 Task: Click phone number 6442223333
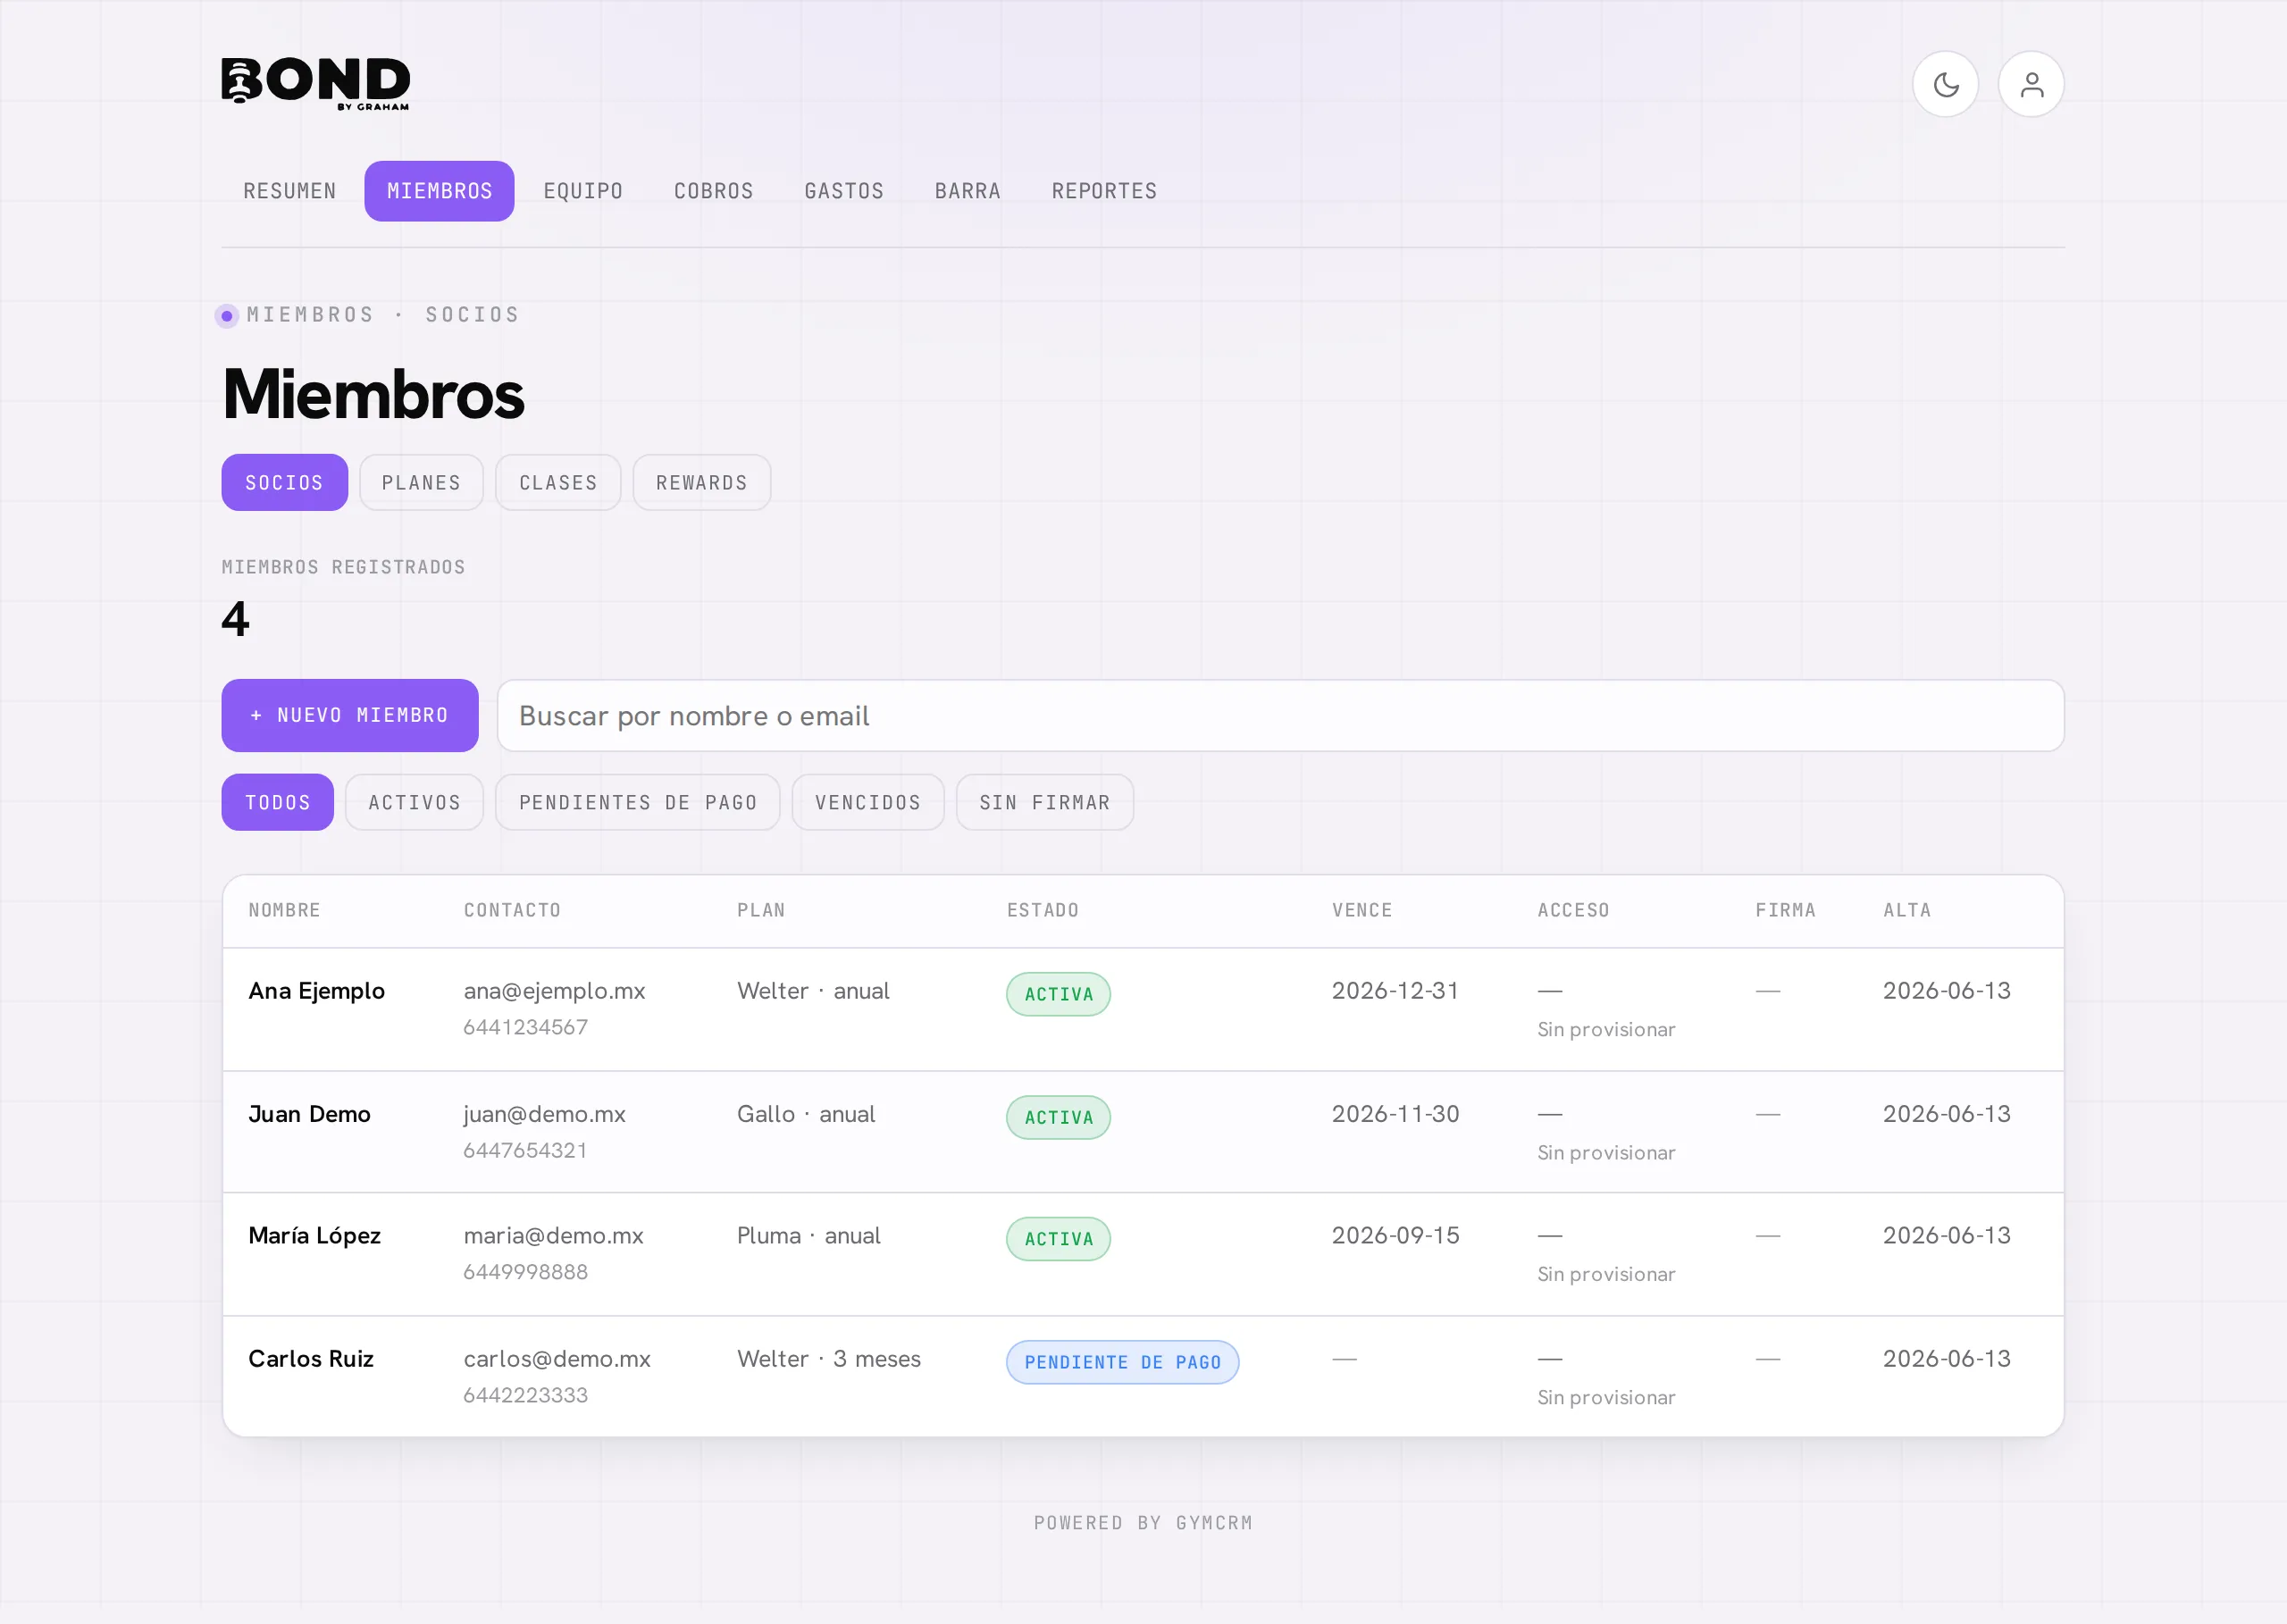pyautogui.click(x=525, y=1395)
